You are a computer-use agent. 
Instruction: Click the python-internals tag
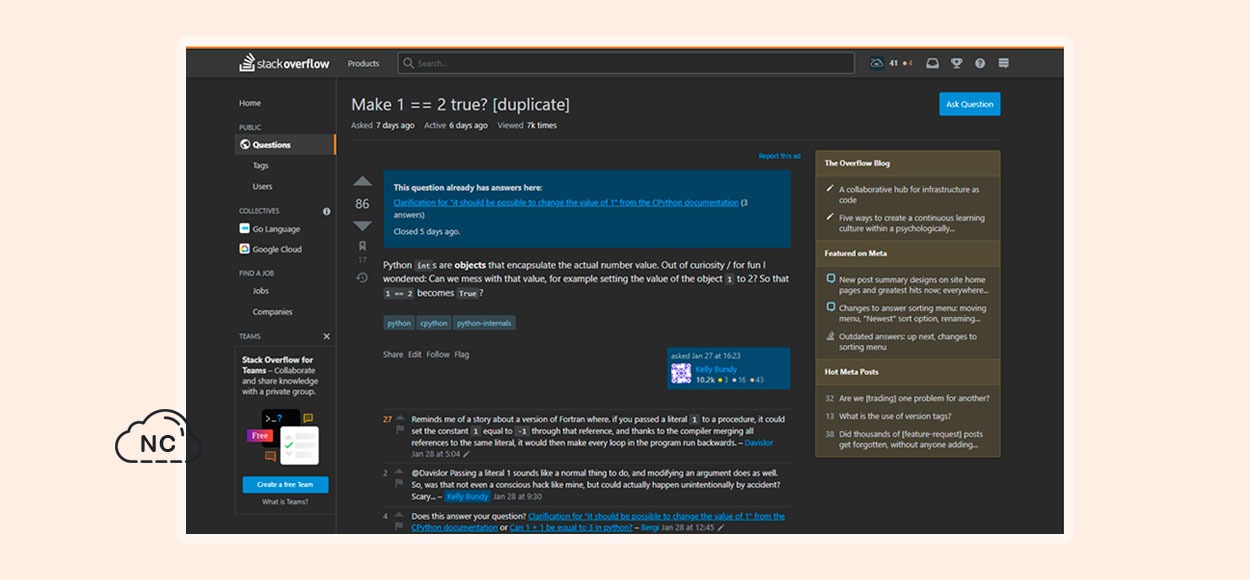pos(485,323)
